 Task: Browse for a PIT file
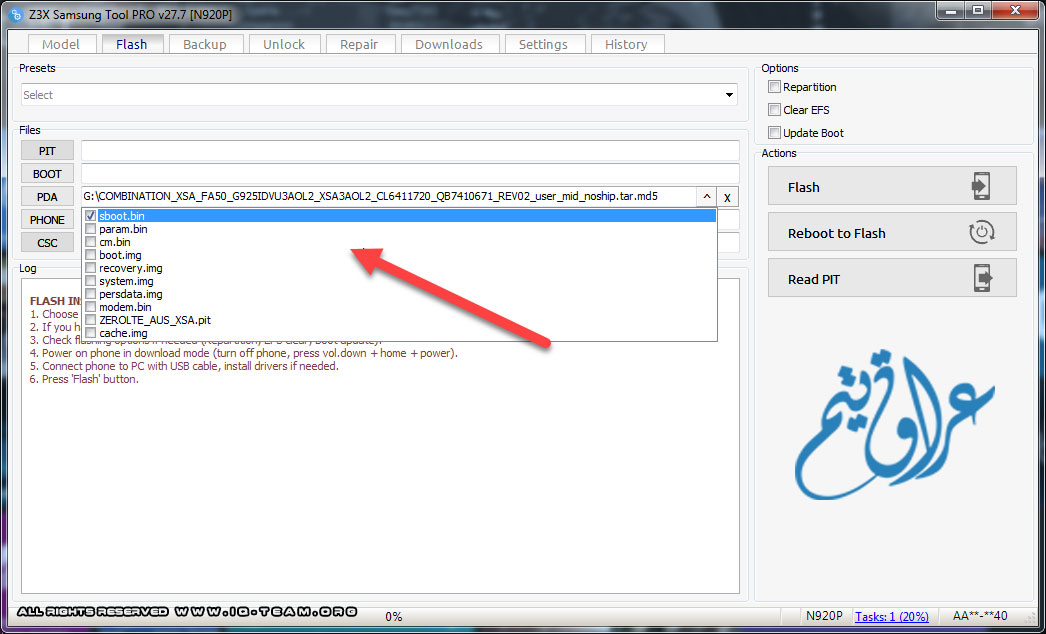(x=47, y=151)
